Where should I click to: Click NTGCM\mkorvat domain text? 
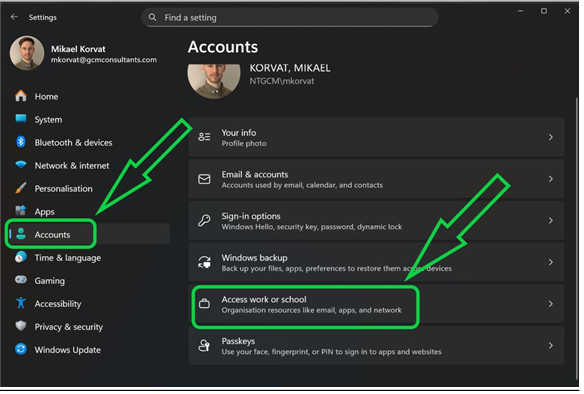(x=282, y=81)
